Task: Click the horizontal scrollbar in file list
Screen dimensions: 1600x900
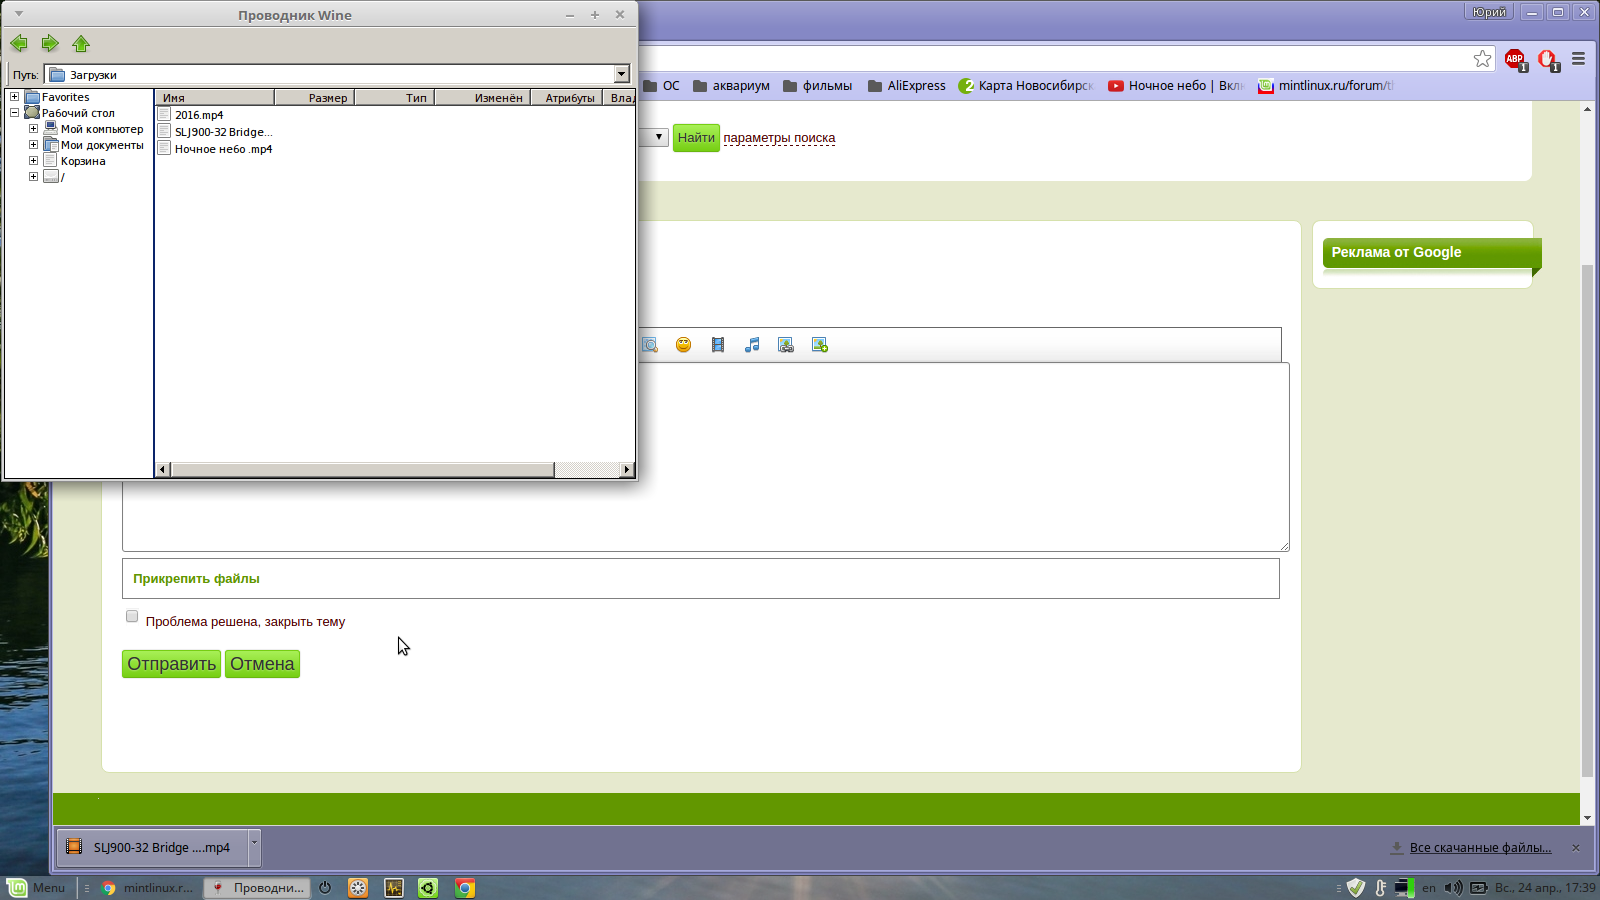Action: click(x=362, y=469)
